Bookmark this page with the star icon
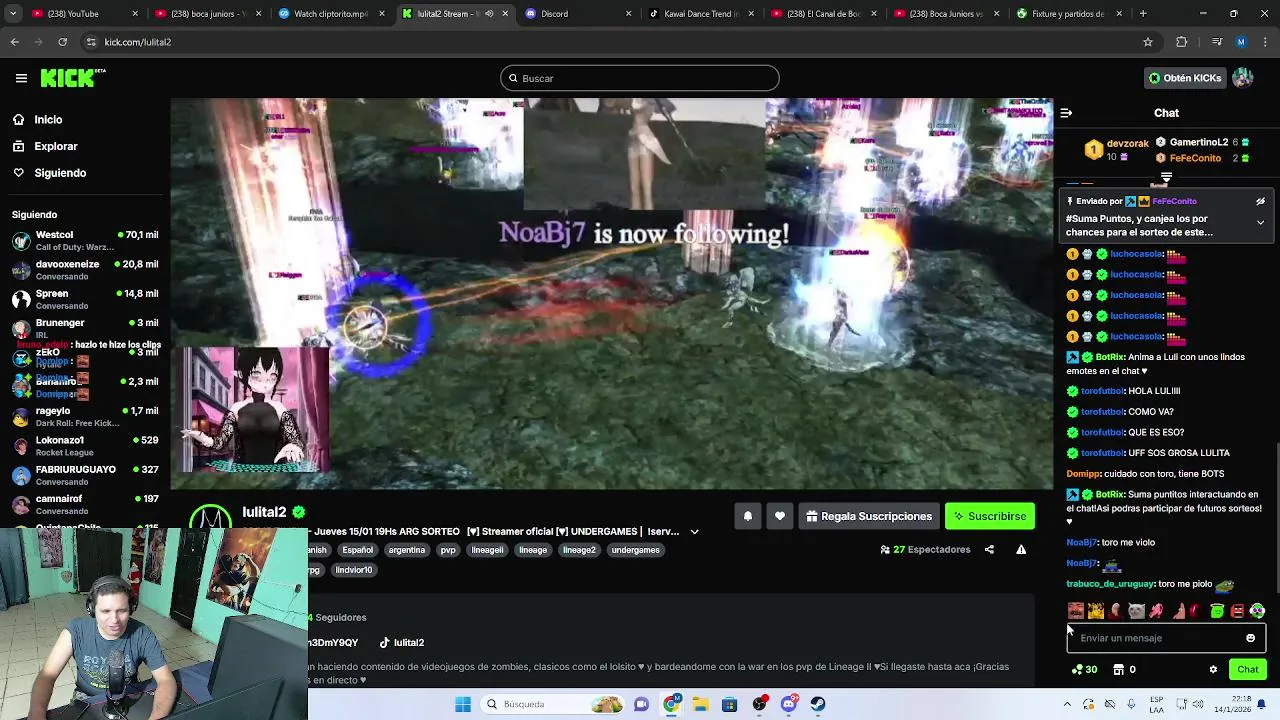The image size is (1280, 720). (x=1148, y=42)
